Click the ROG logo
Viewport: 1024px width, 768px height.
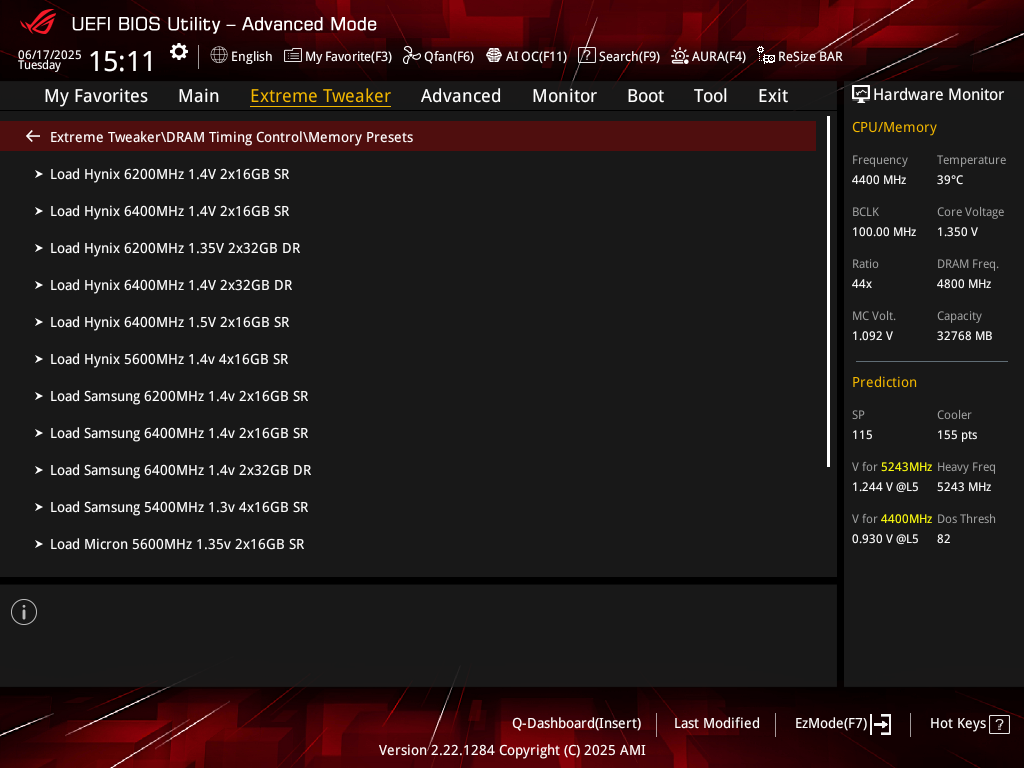click(38, 24)
